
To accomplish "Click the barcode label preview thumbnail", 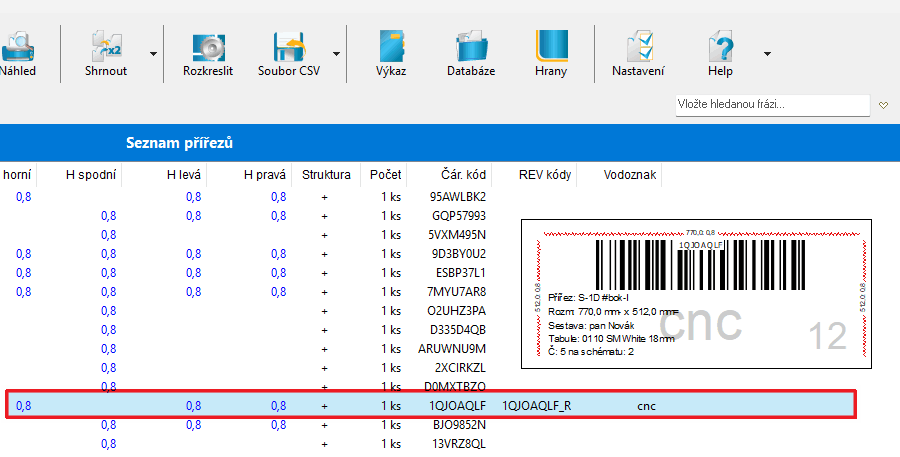I will (695, 293).
